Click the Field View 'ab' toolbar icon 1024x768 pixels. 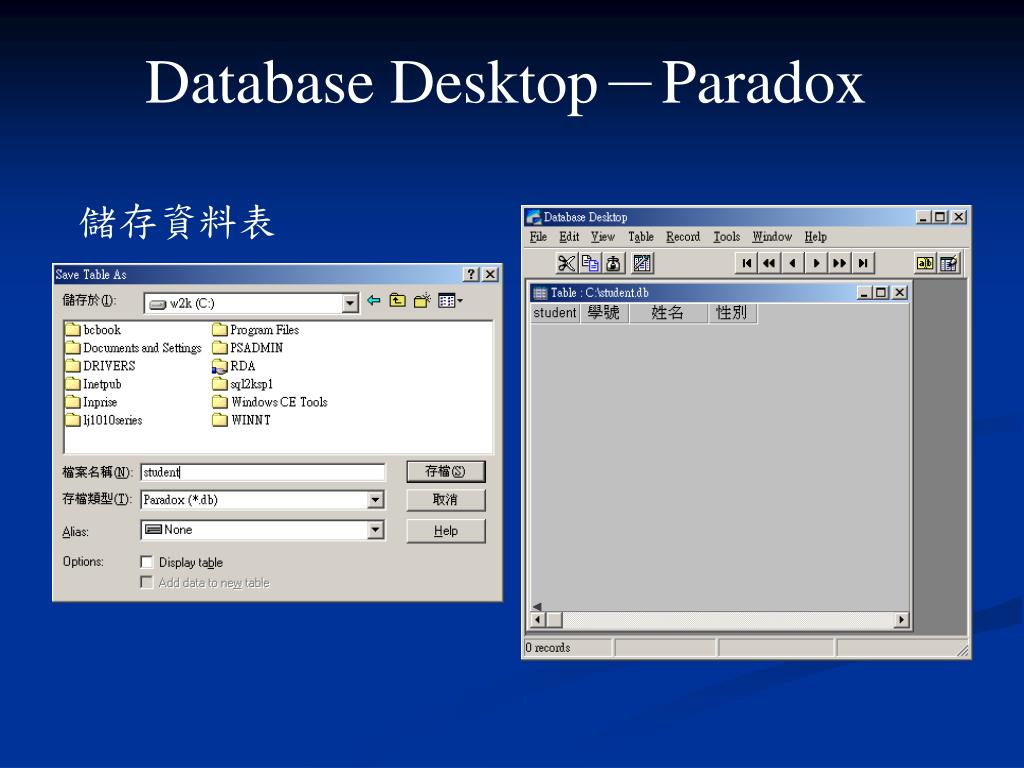pyautogui.click(x=925, y=263)
